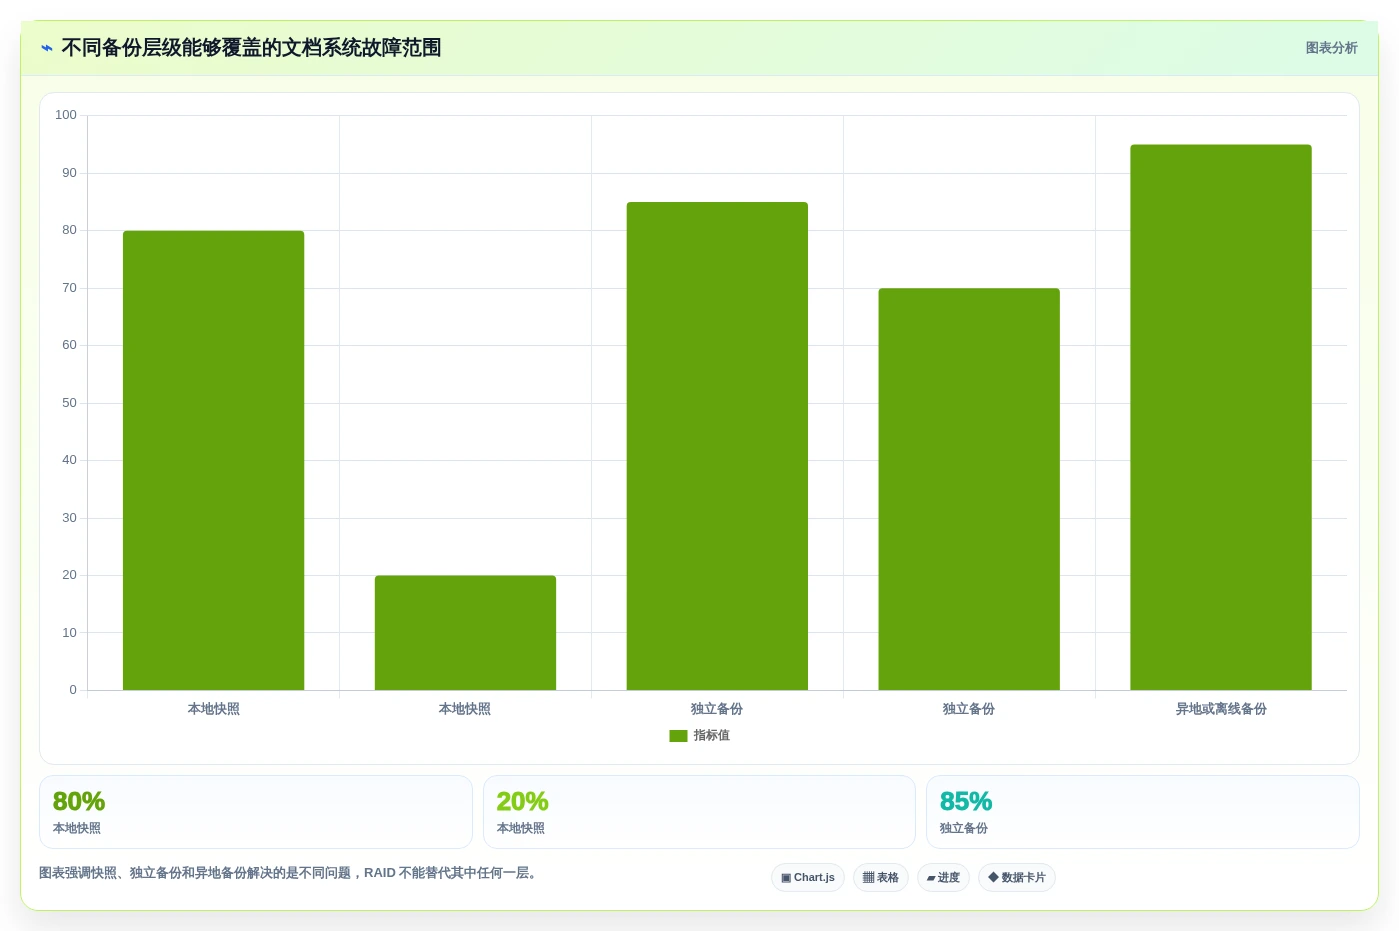Select the 进度 tag
The width and height of the screenshot is (1399, 931).
pyautogui.click(x=943, y=878)
